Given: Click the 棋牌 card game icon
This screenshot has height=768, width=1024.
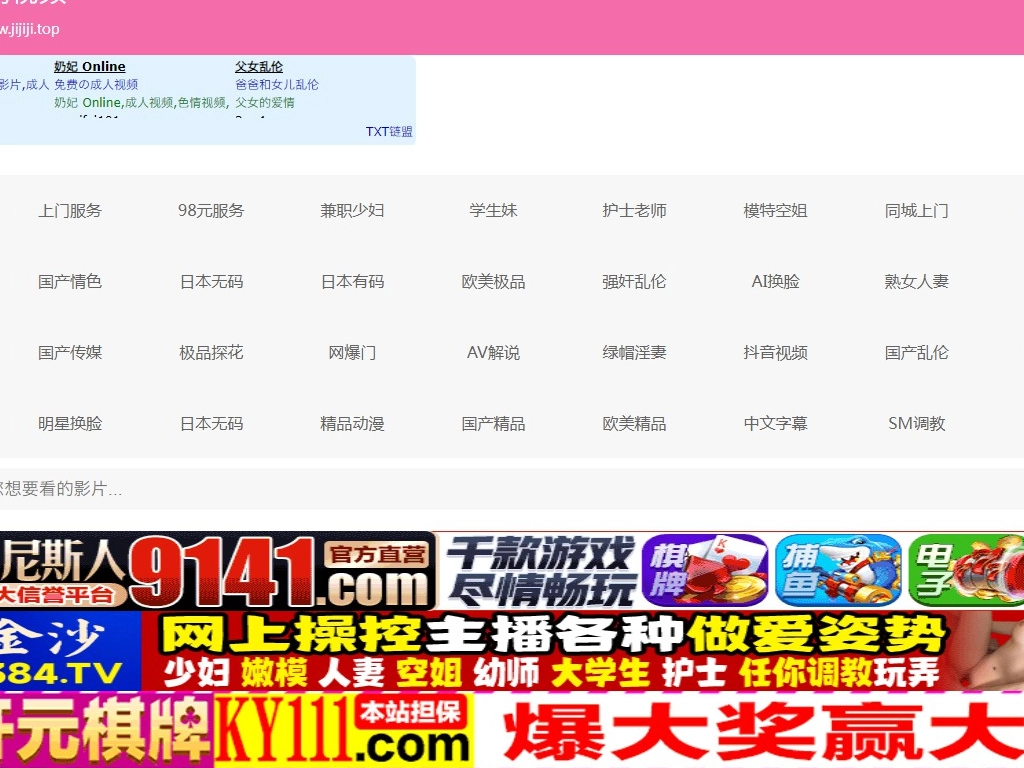Looking at the screenshot, I should coord(704,570).
